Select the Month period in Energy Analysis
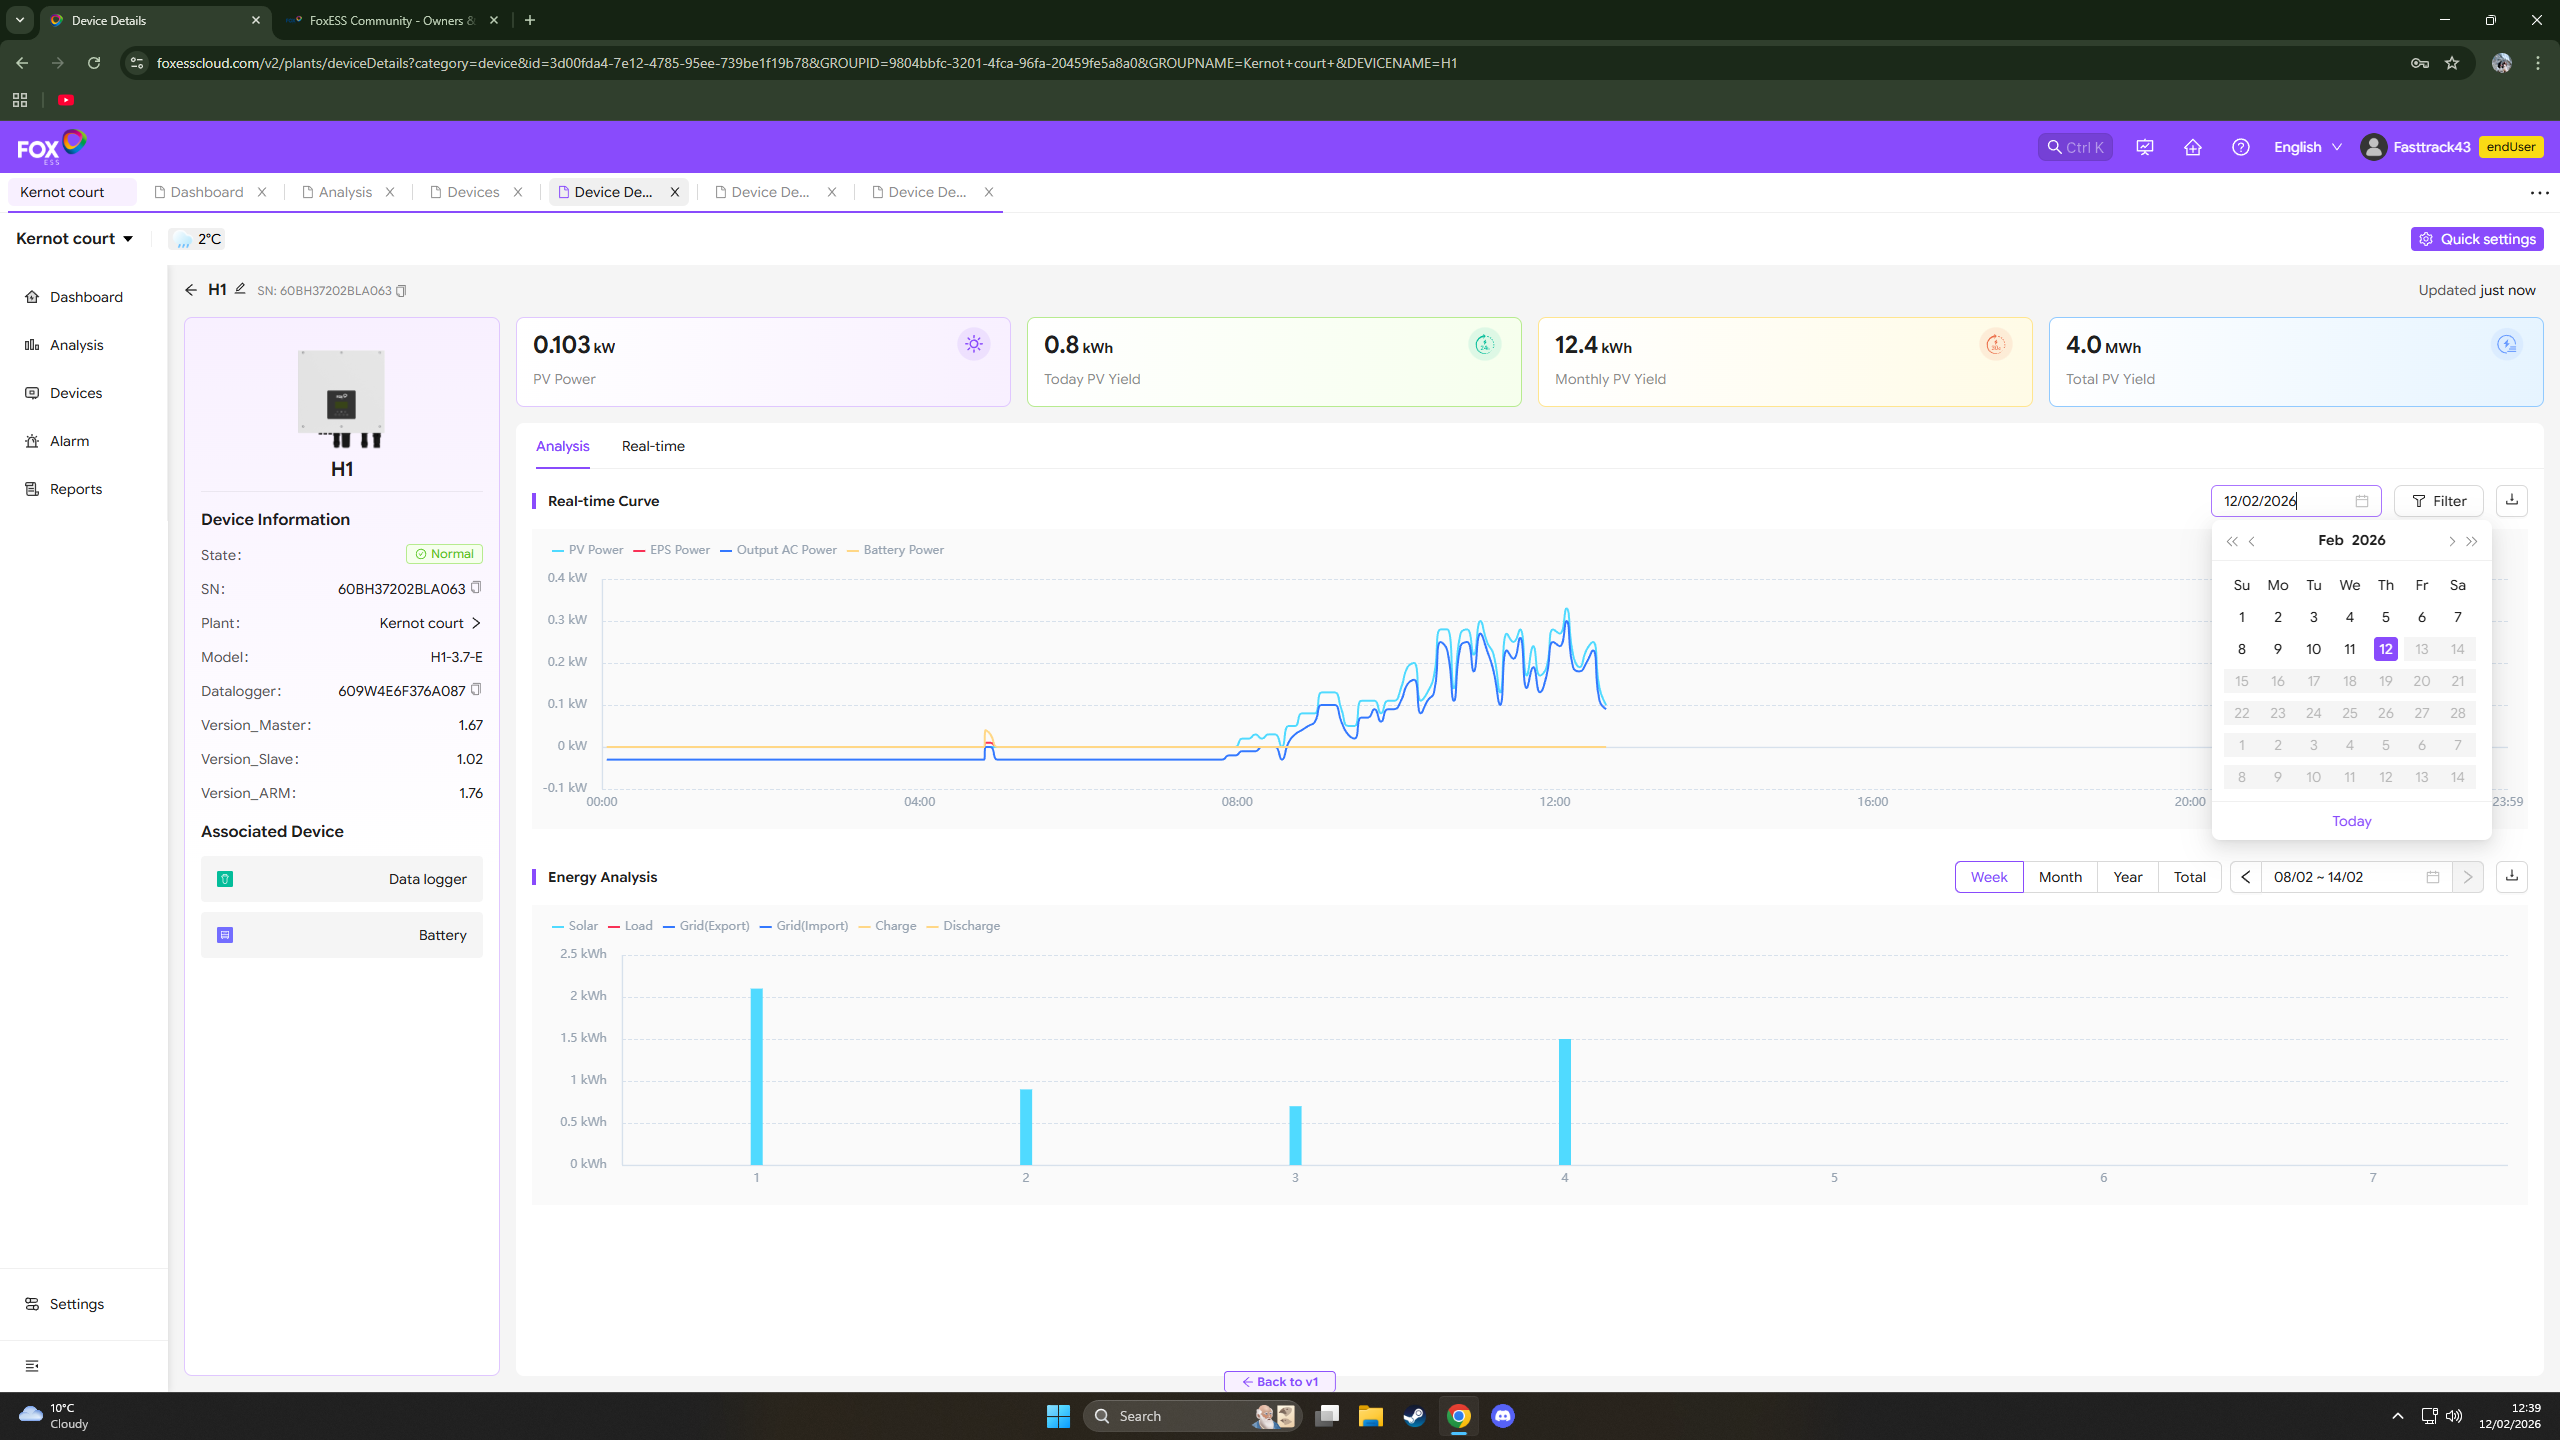 click(2059, 877)
